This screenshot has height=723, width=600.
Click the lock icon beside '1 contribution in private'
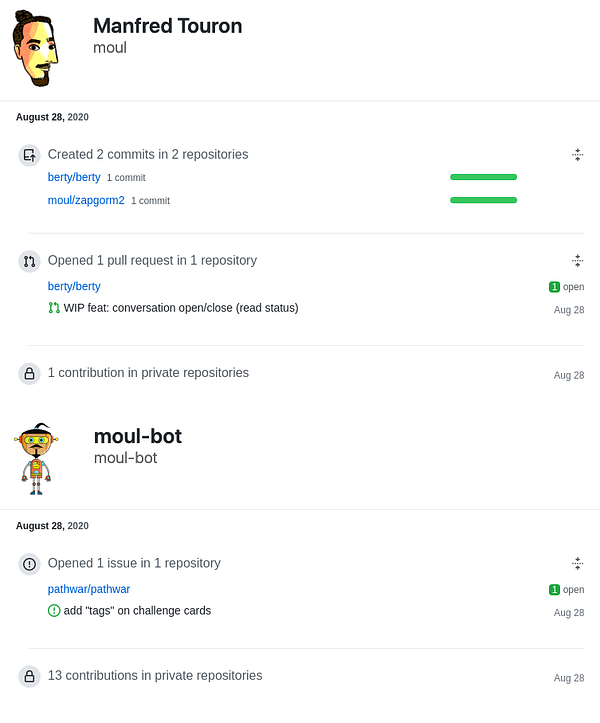point(29,373)
